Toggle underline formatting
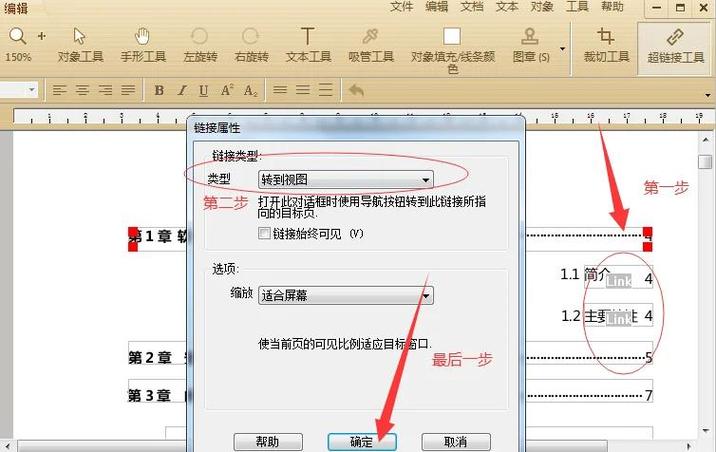 point(204,90)
